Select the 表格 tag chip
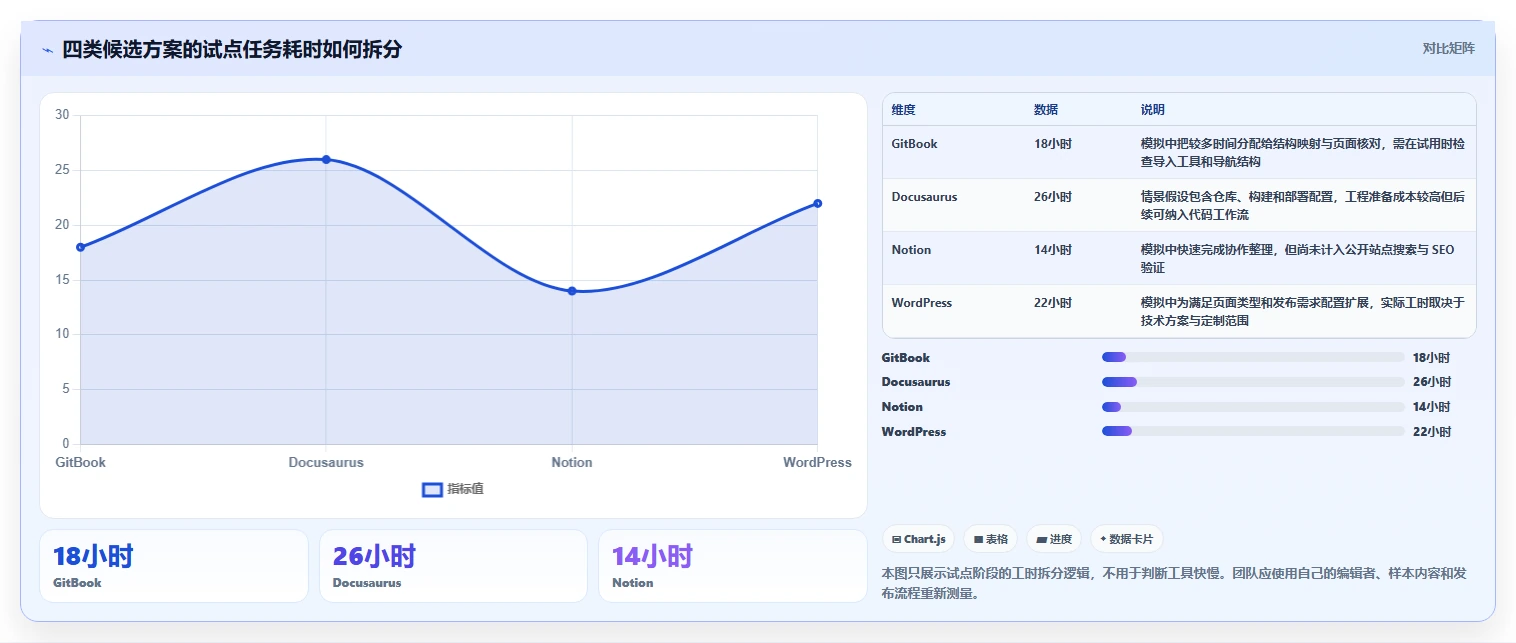Viewport: 1516px width, 643px height. tap(990, 539)
